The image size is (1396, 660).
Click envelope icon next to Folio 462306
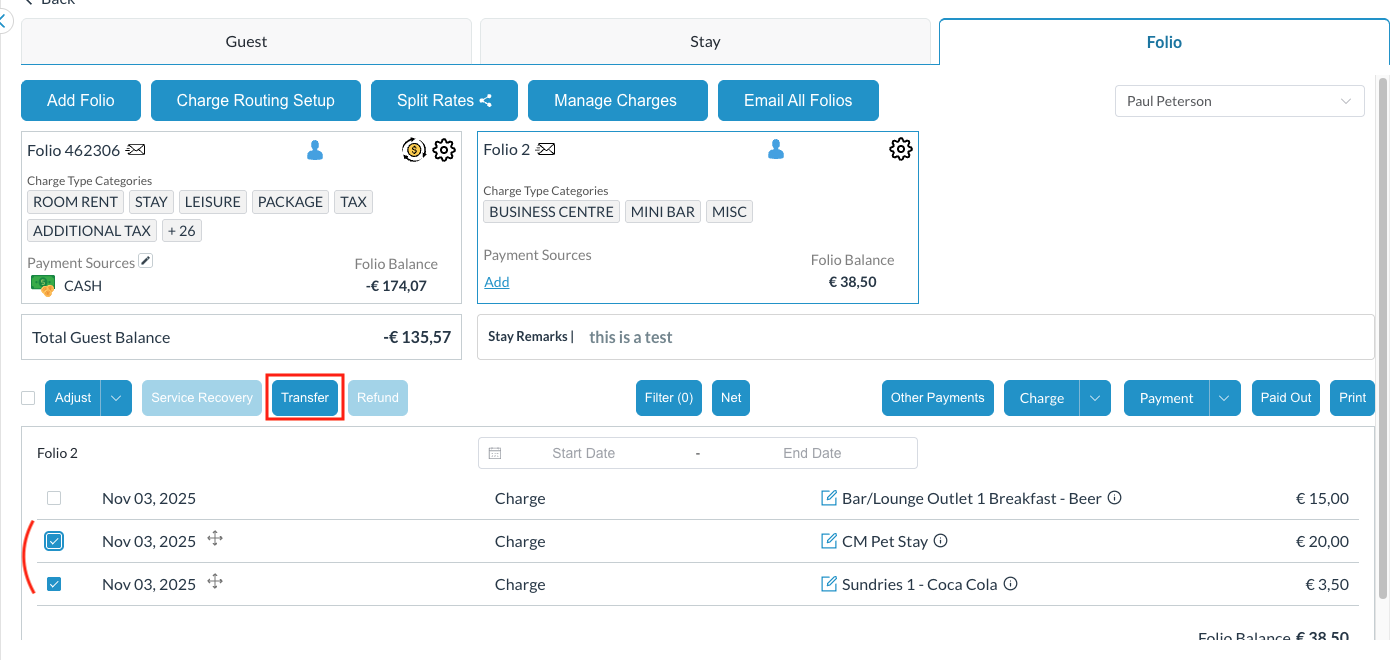136,150
